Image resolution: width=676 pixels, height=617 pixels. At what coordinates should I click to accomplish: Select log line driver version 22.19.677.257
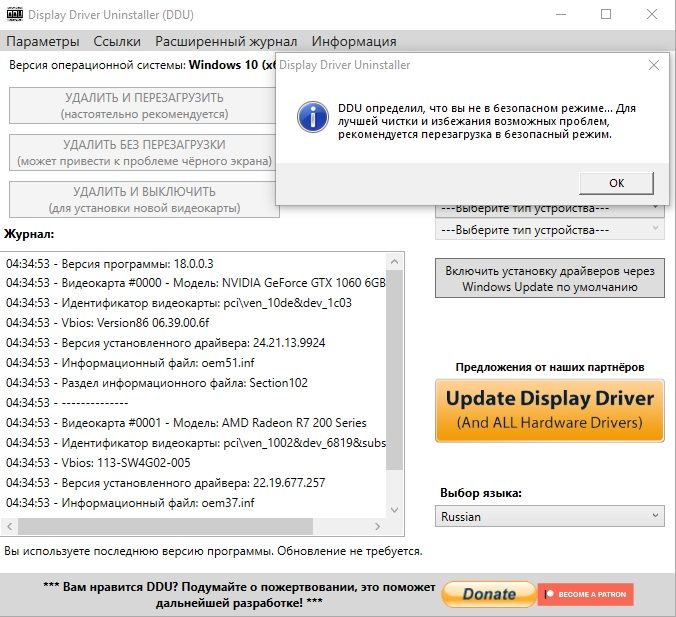[x=165, y=482]
